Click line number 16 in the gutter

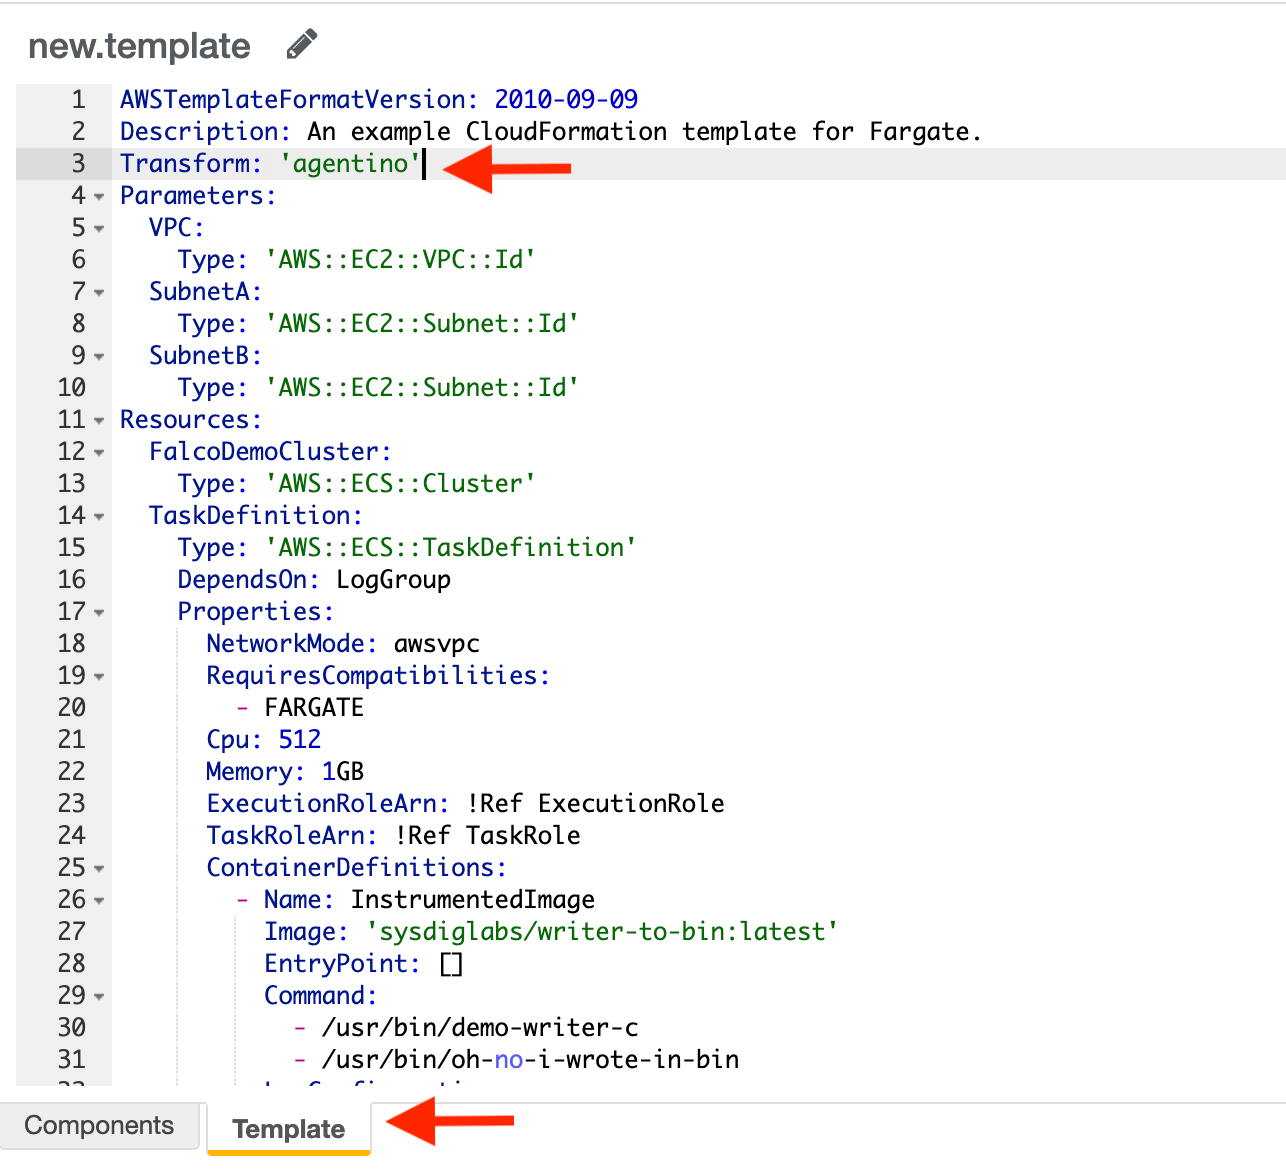pyautogui.click(x=72, y=579)
